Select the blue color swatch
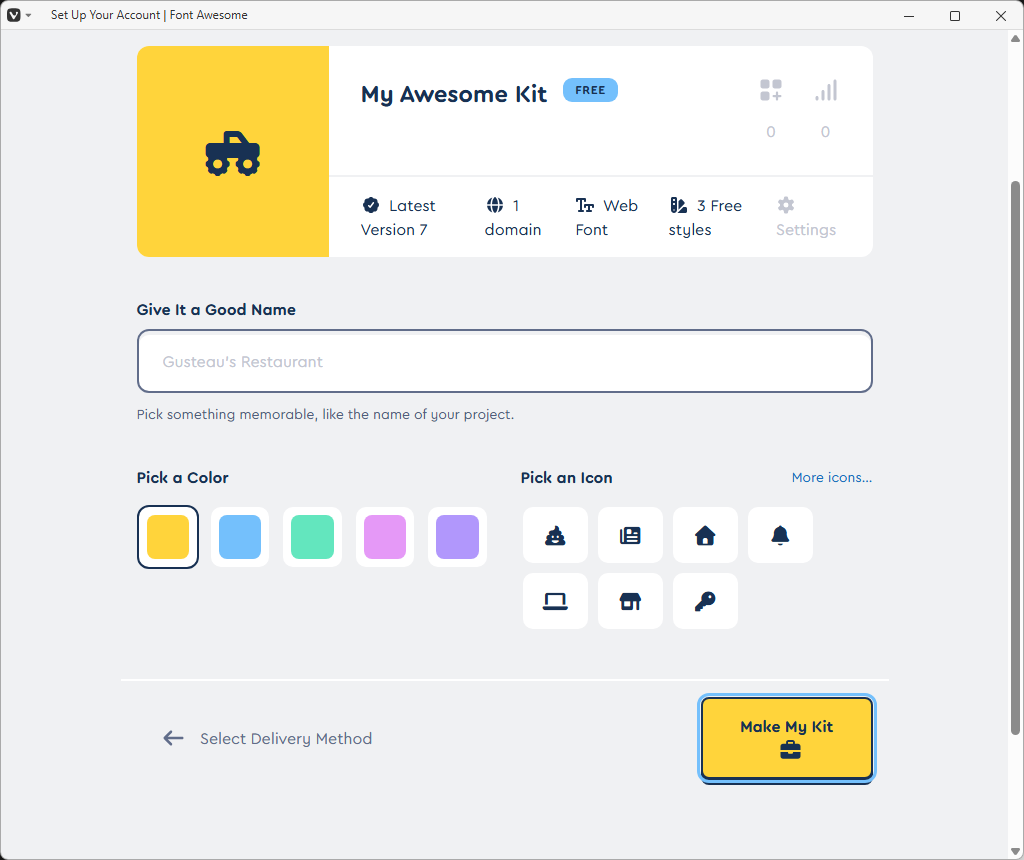The image size is (1024, 860). [240, 537]
